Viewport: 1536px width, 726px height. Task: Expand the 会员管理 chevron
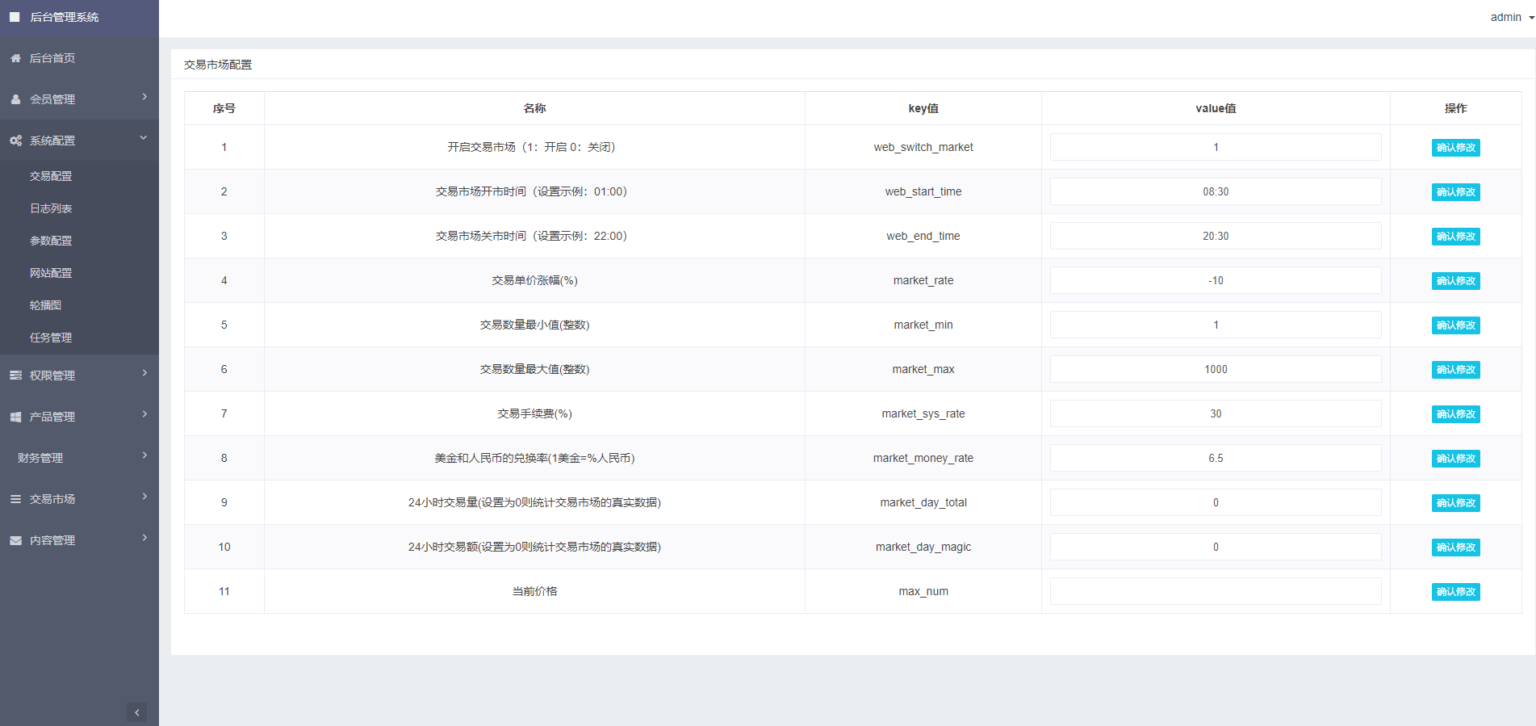click(x=144, y=97)
